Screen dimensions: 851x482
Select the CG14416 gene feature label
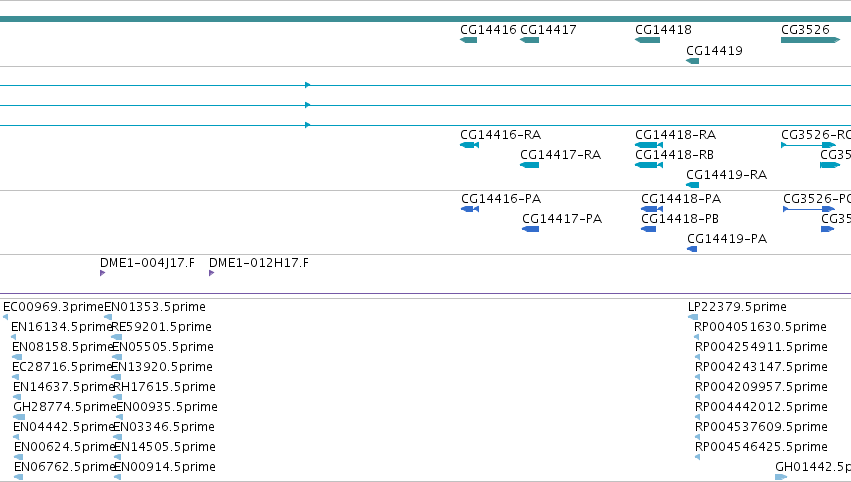(488, 30)
